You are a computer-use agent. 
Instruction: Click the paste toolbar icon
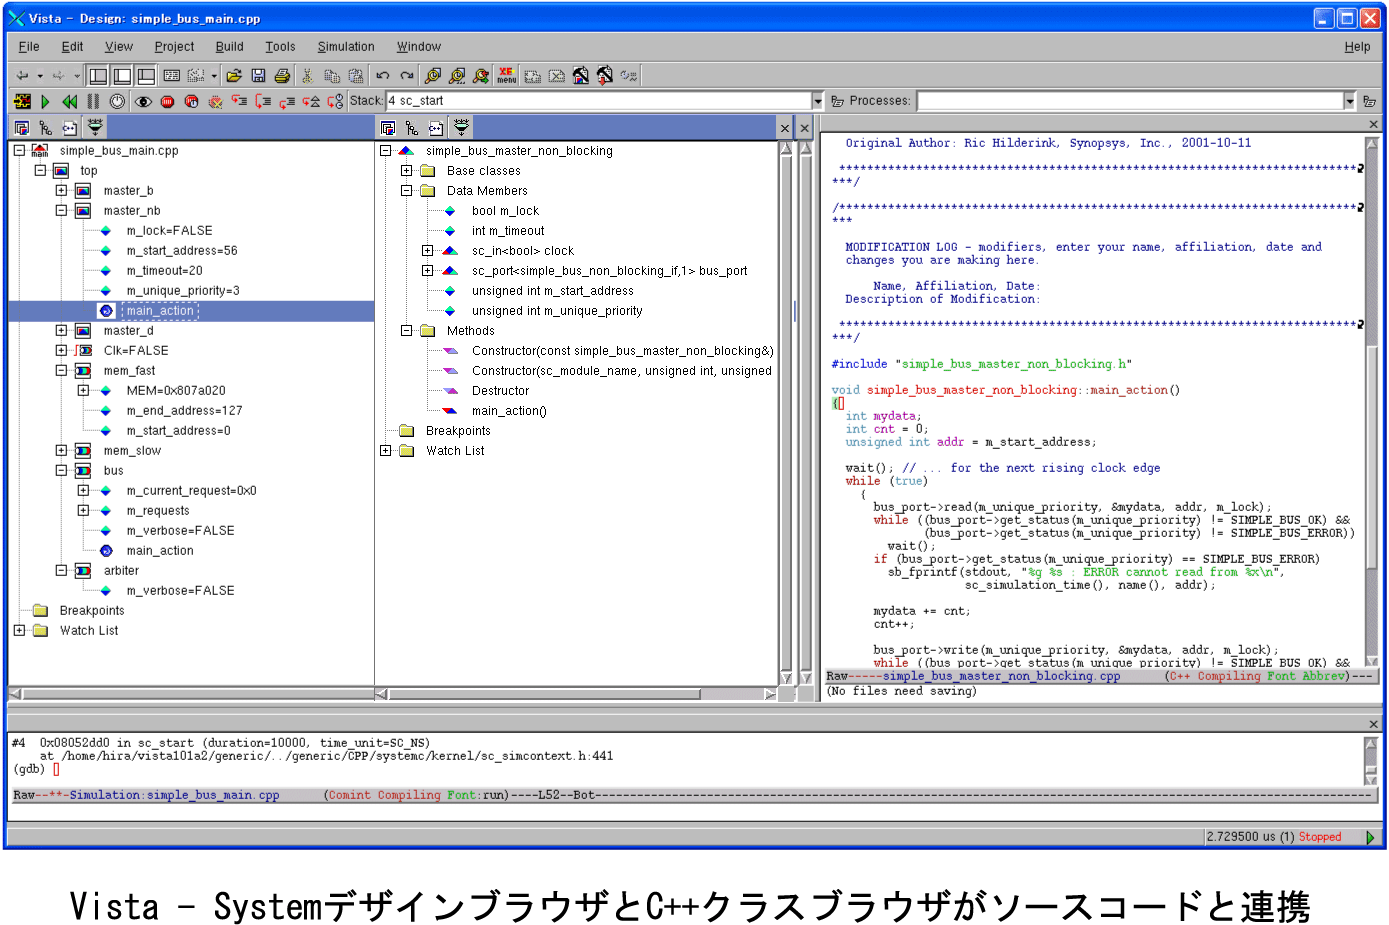pos(356,75)
